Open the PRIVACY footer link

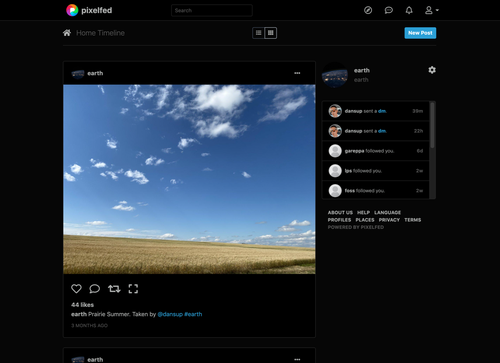(x=389, y=220)
